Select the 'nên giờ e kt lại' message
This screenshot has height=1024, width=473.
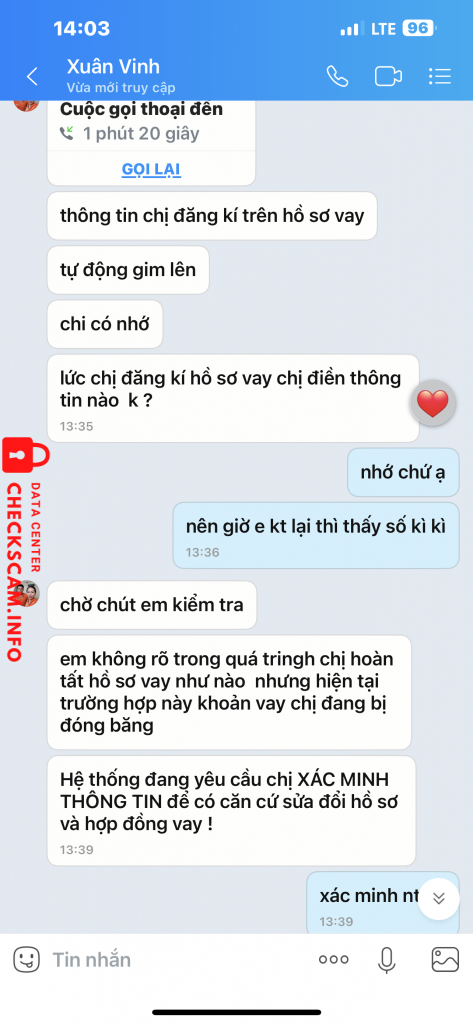click(316, 536)
